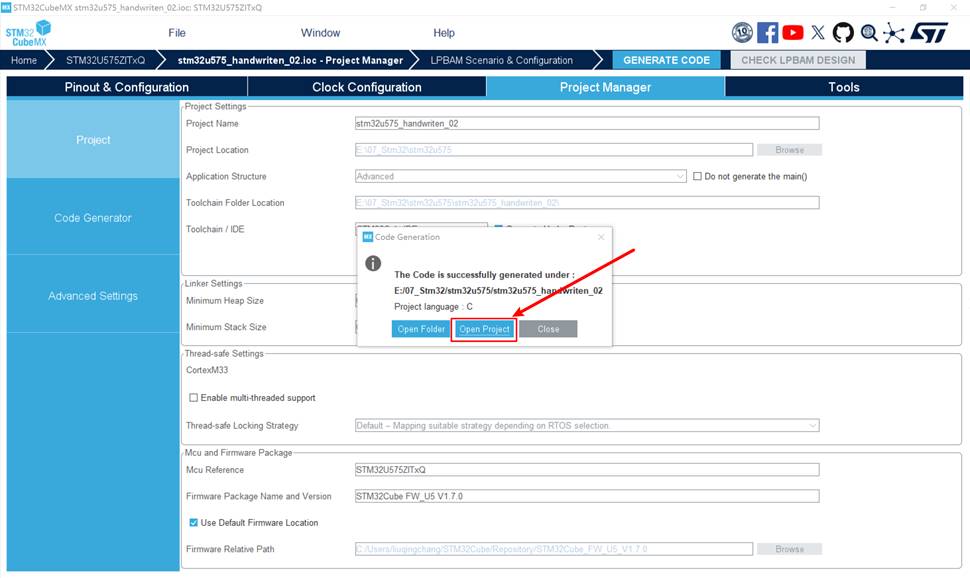Click the CHECK LPBAM DESIGN button
This screenshot has height=578, width=970.
coord(798,60)
